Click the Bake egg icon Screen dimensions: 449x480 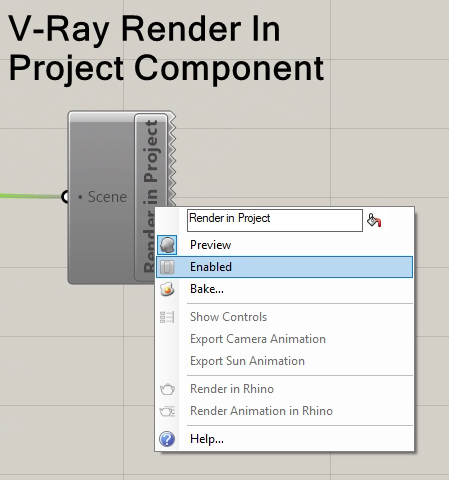click(167, 289)
